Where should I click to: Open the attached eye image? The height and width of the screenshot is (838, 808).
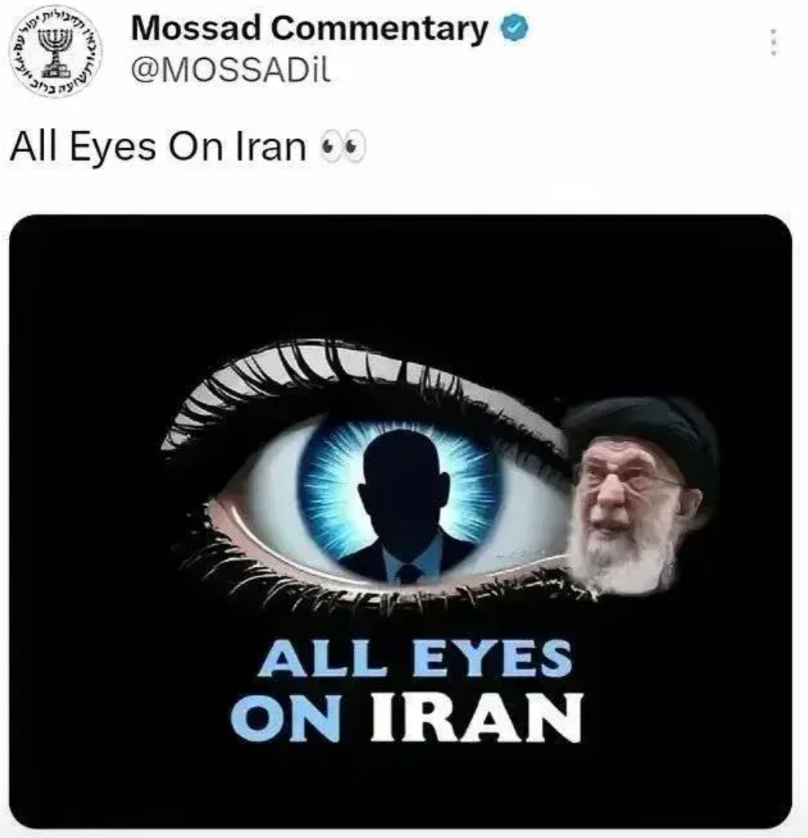point(401,521)
